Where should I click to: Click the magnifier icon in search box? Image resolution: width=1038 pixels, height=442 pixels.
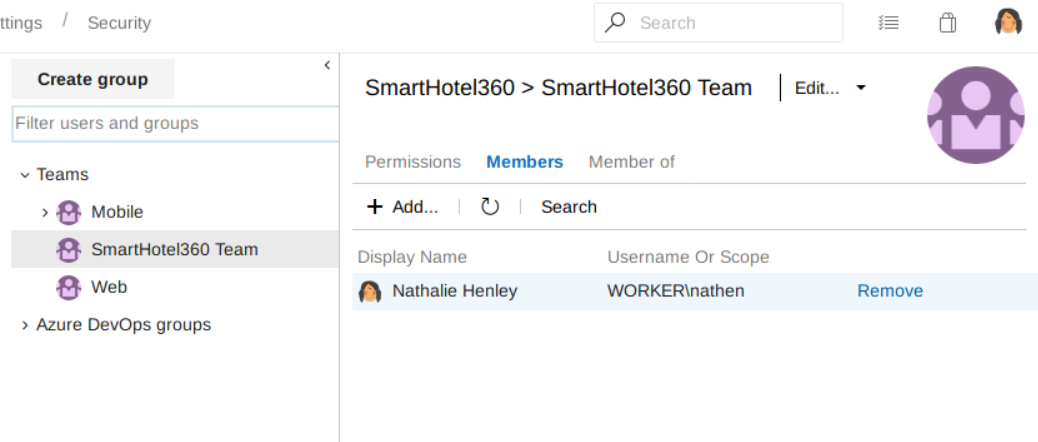(617, 23)
